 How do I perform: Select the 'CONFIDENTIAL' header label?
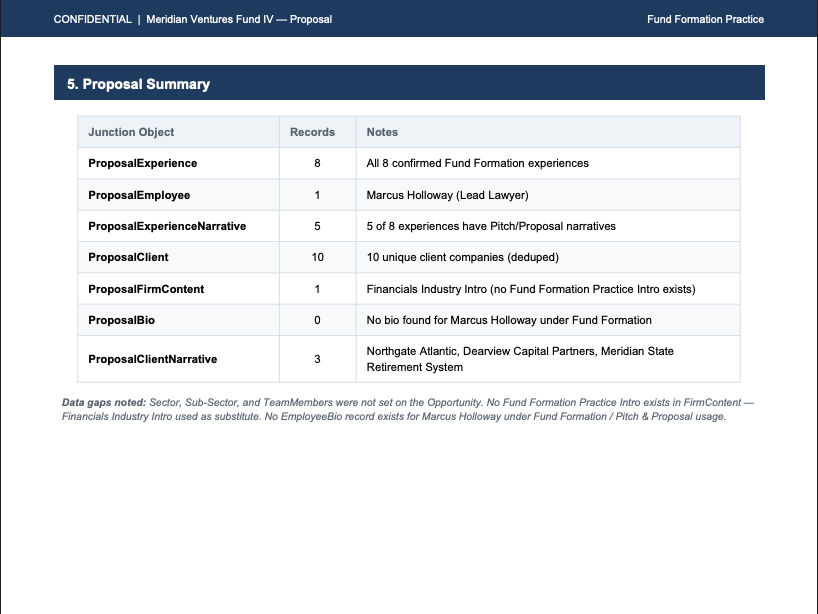click(x=92, y=19)
